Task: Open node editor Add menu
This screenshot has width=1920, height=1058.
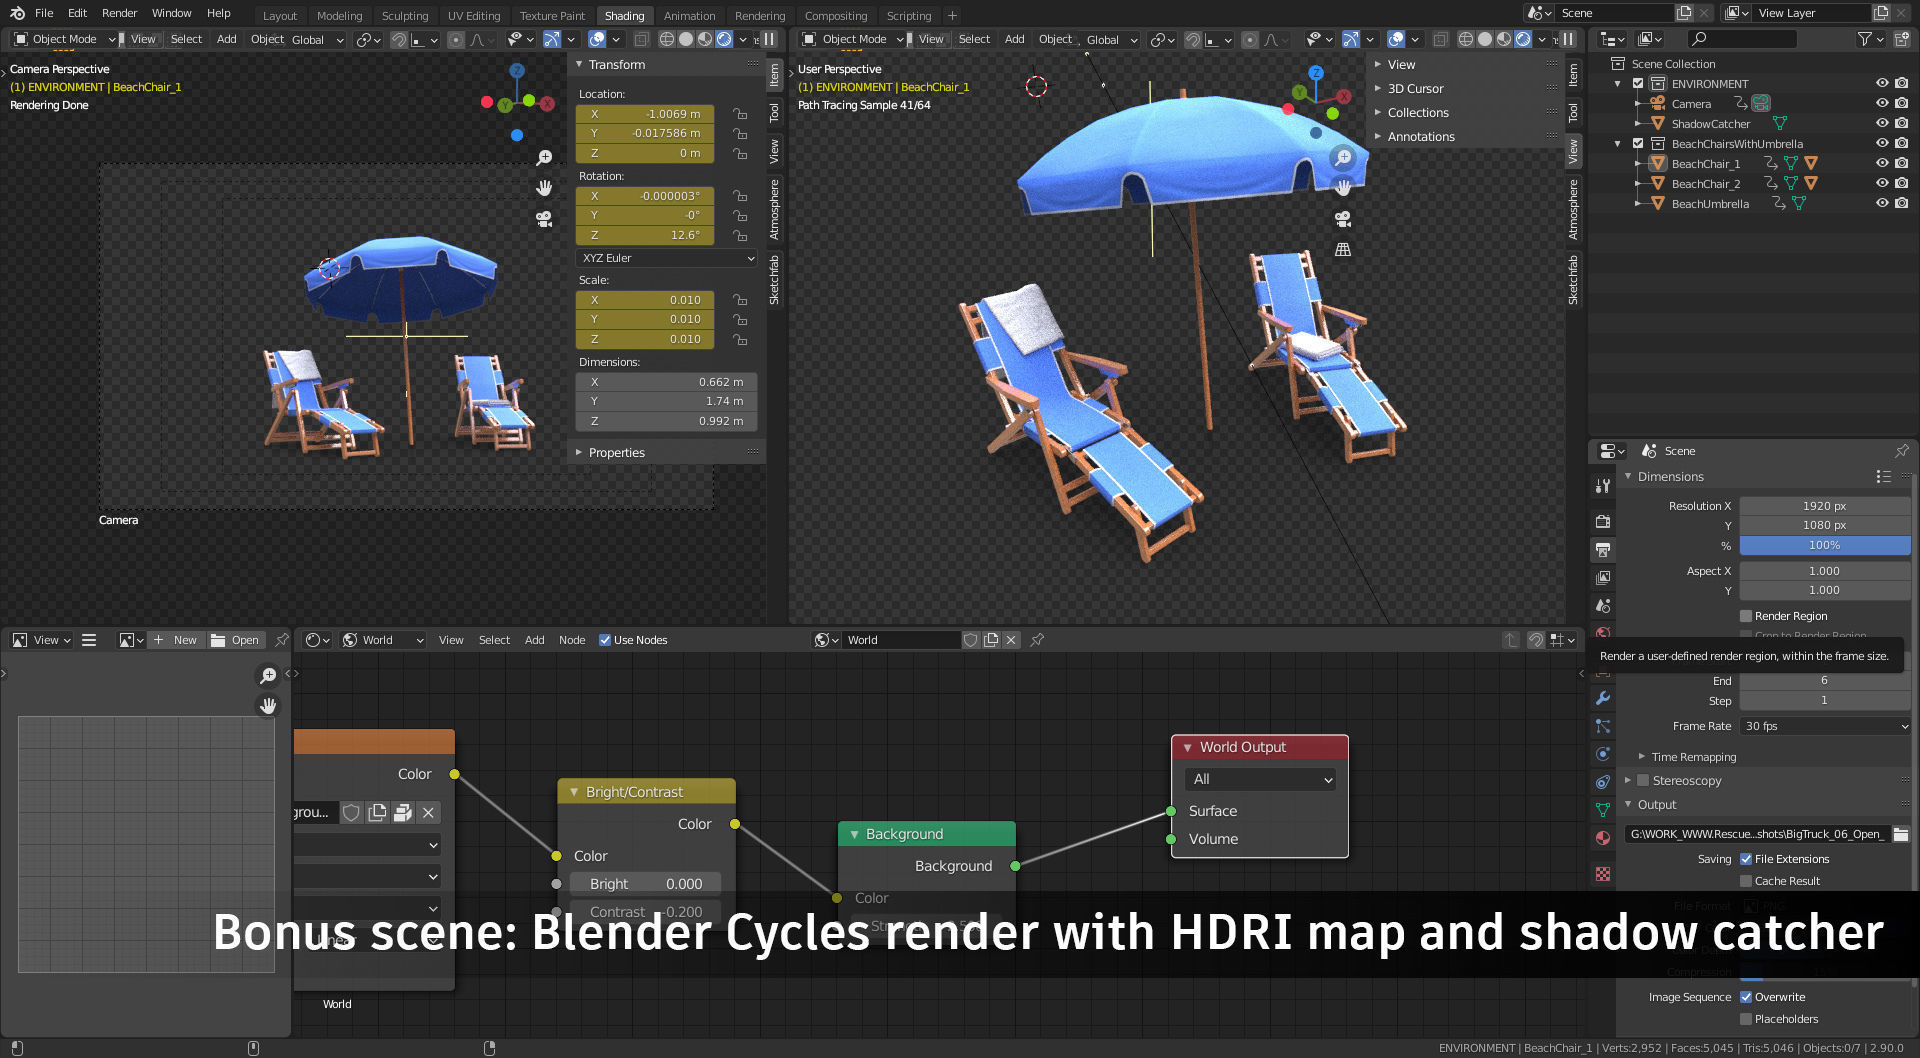Action: 535,640
